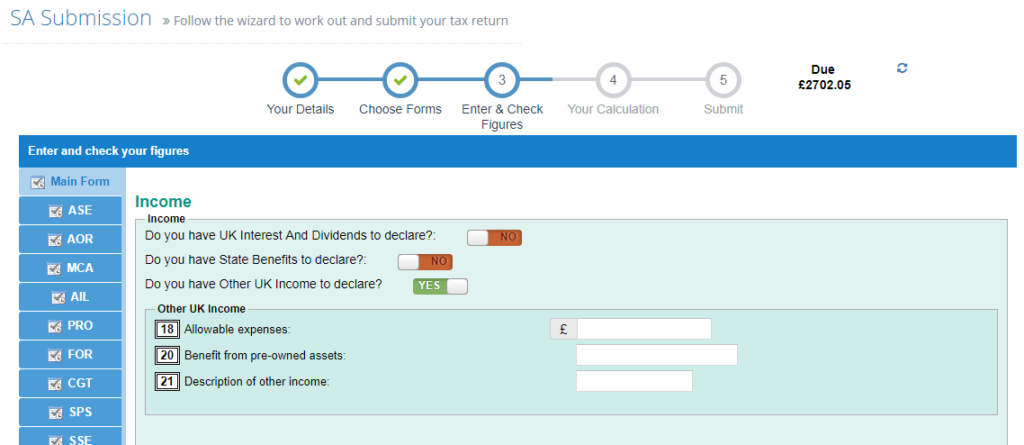
Task: Open the Main Form tab
Action: [x=71, y=181]
